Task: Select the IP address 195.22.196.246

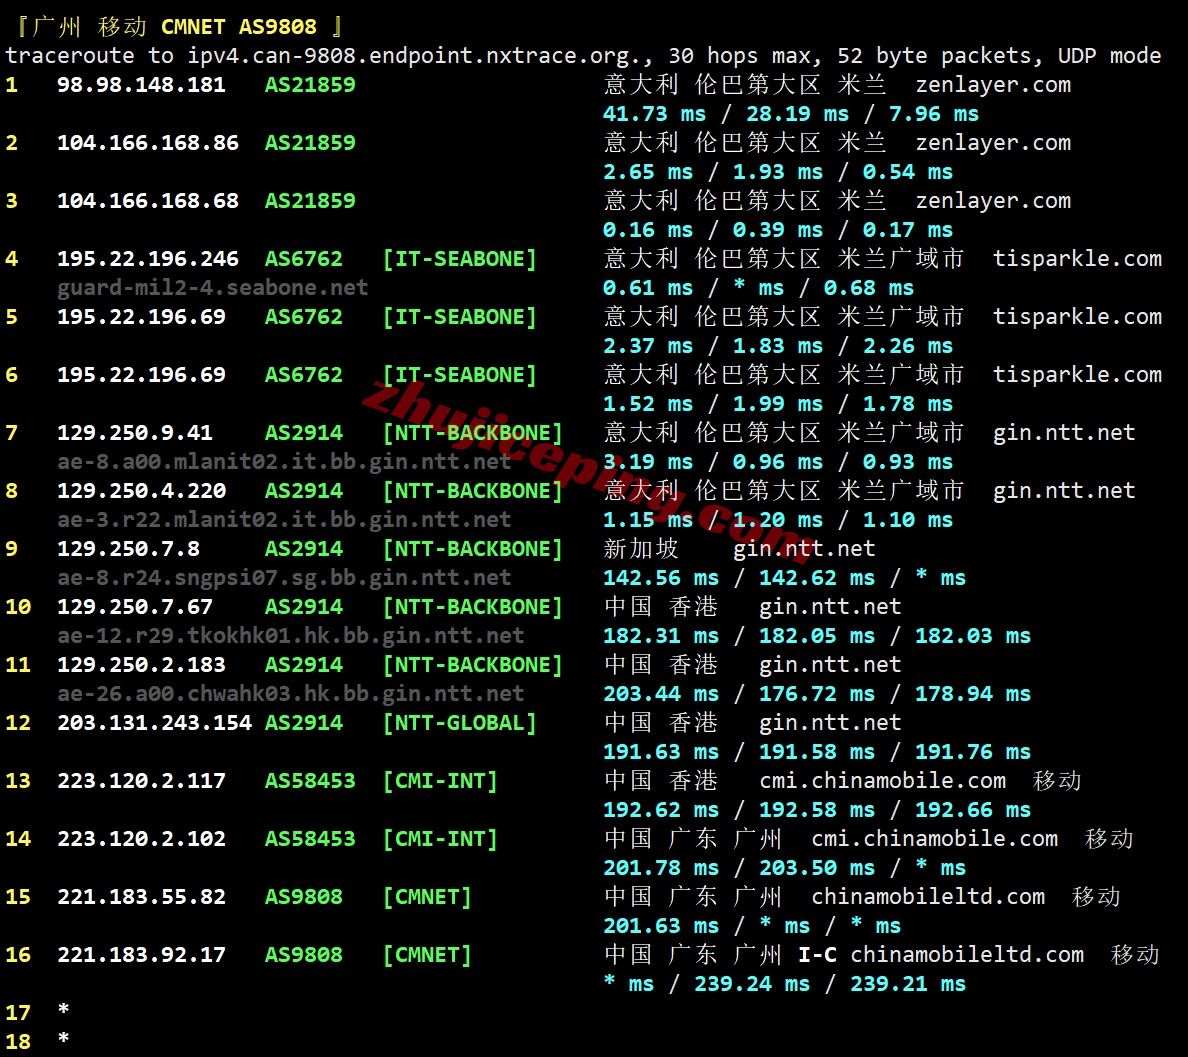Action: point(148,259)
